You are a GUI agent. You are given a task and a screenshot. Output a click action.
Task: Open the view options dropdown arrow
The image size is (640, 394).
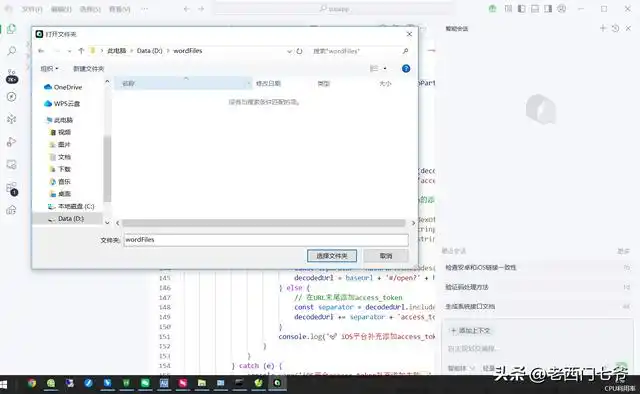pos(384,69)
